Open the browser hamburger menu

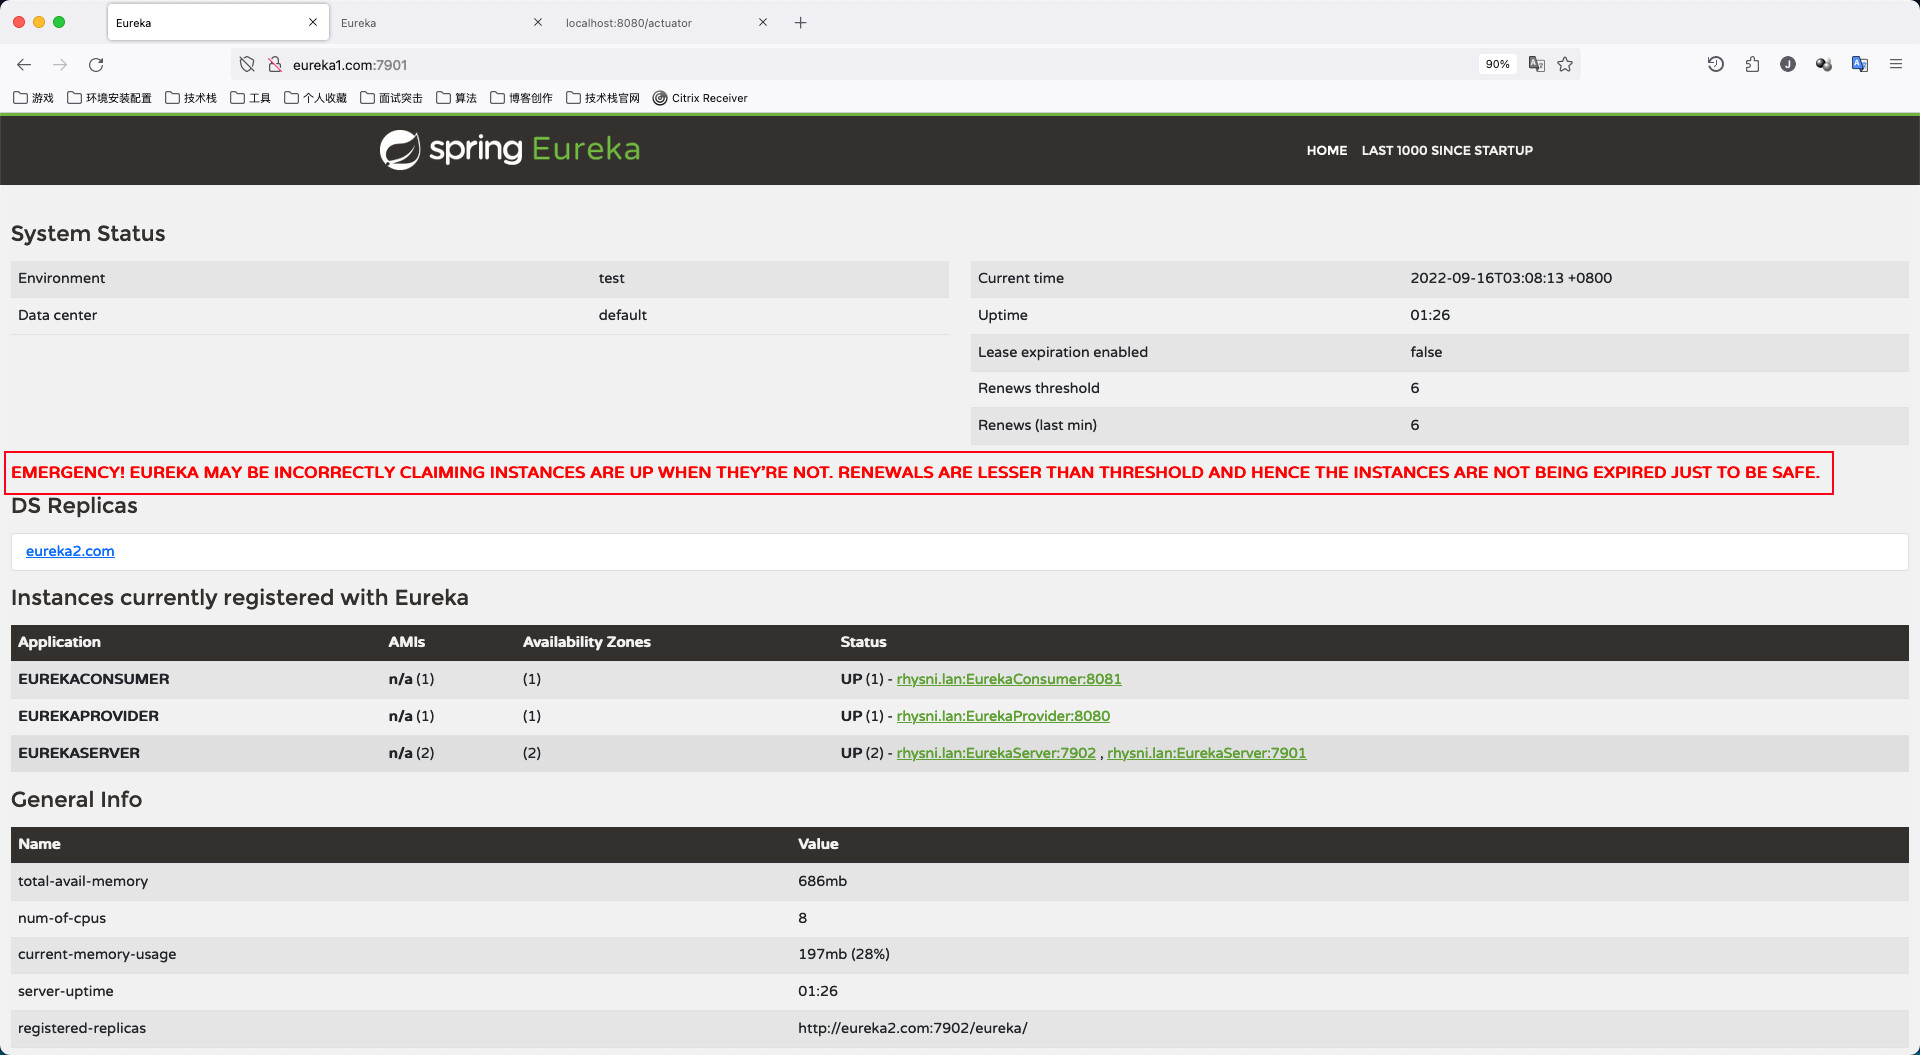pos(1896,64)
